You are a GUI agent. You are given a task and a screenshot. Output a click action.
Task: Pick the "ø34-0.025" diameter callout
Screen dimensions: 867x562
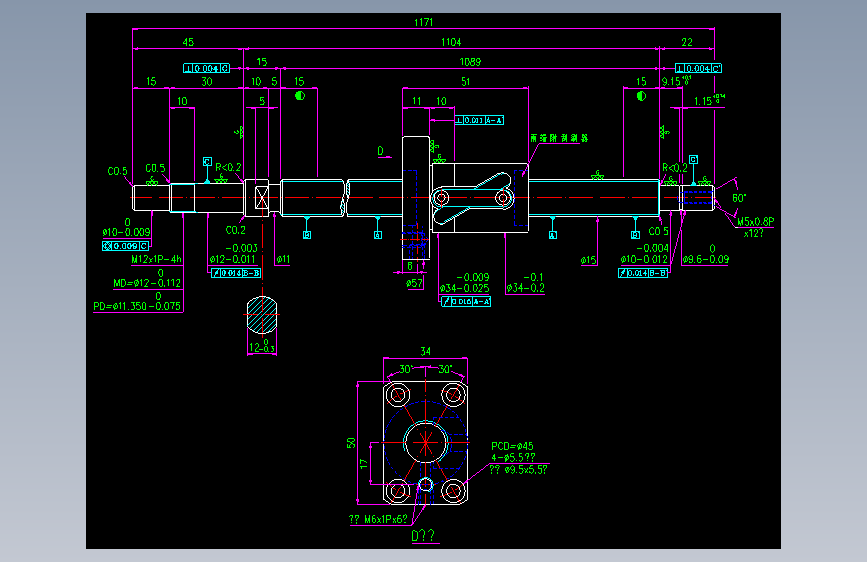[464, 288]
